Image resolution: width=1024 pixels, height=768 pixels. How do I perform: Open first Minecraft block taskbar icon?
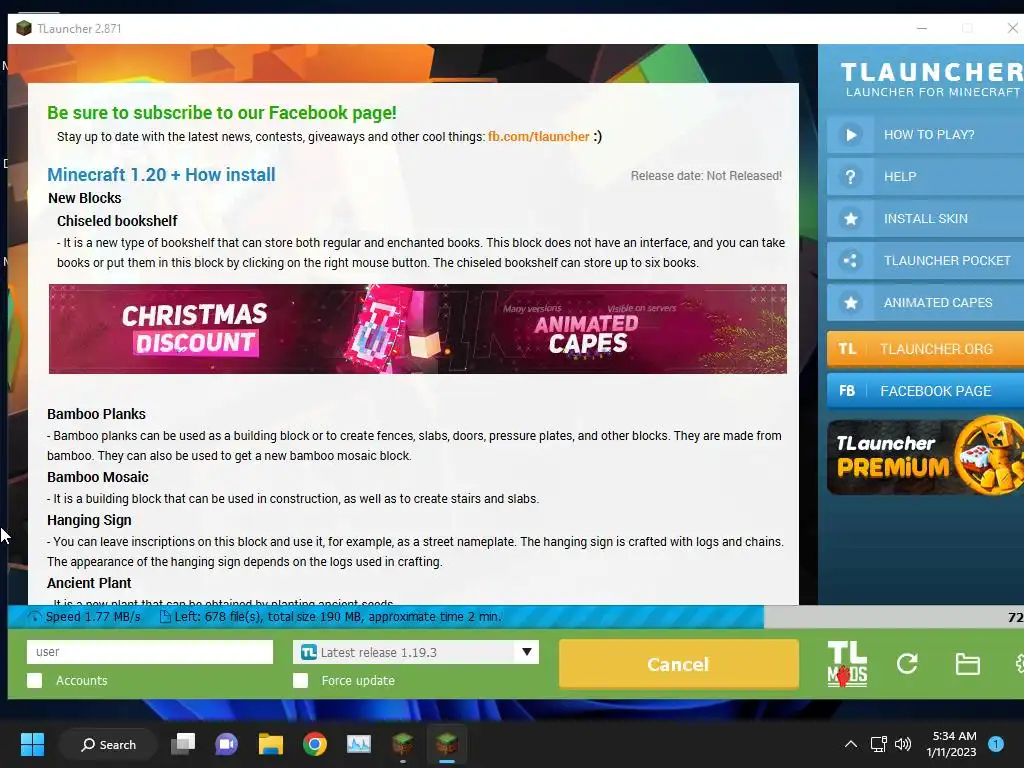[403, 744]
